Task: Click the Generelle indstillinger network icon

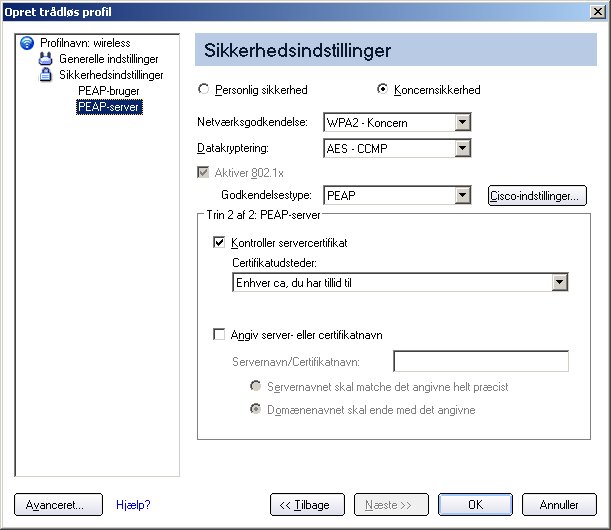Action: point(45,59)
